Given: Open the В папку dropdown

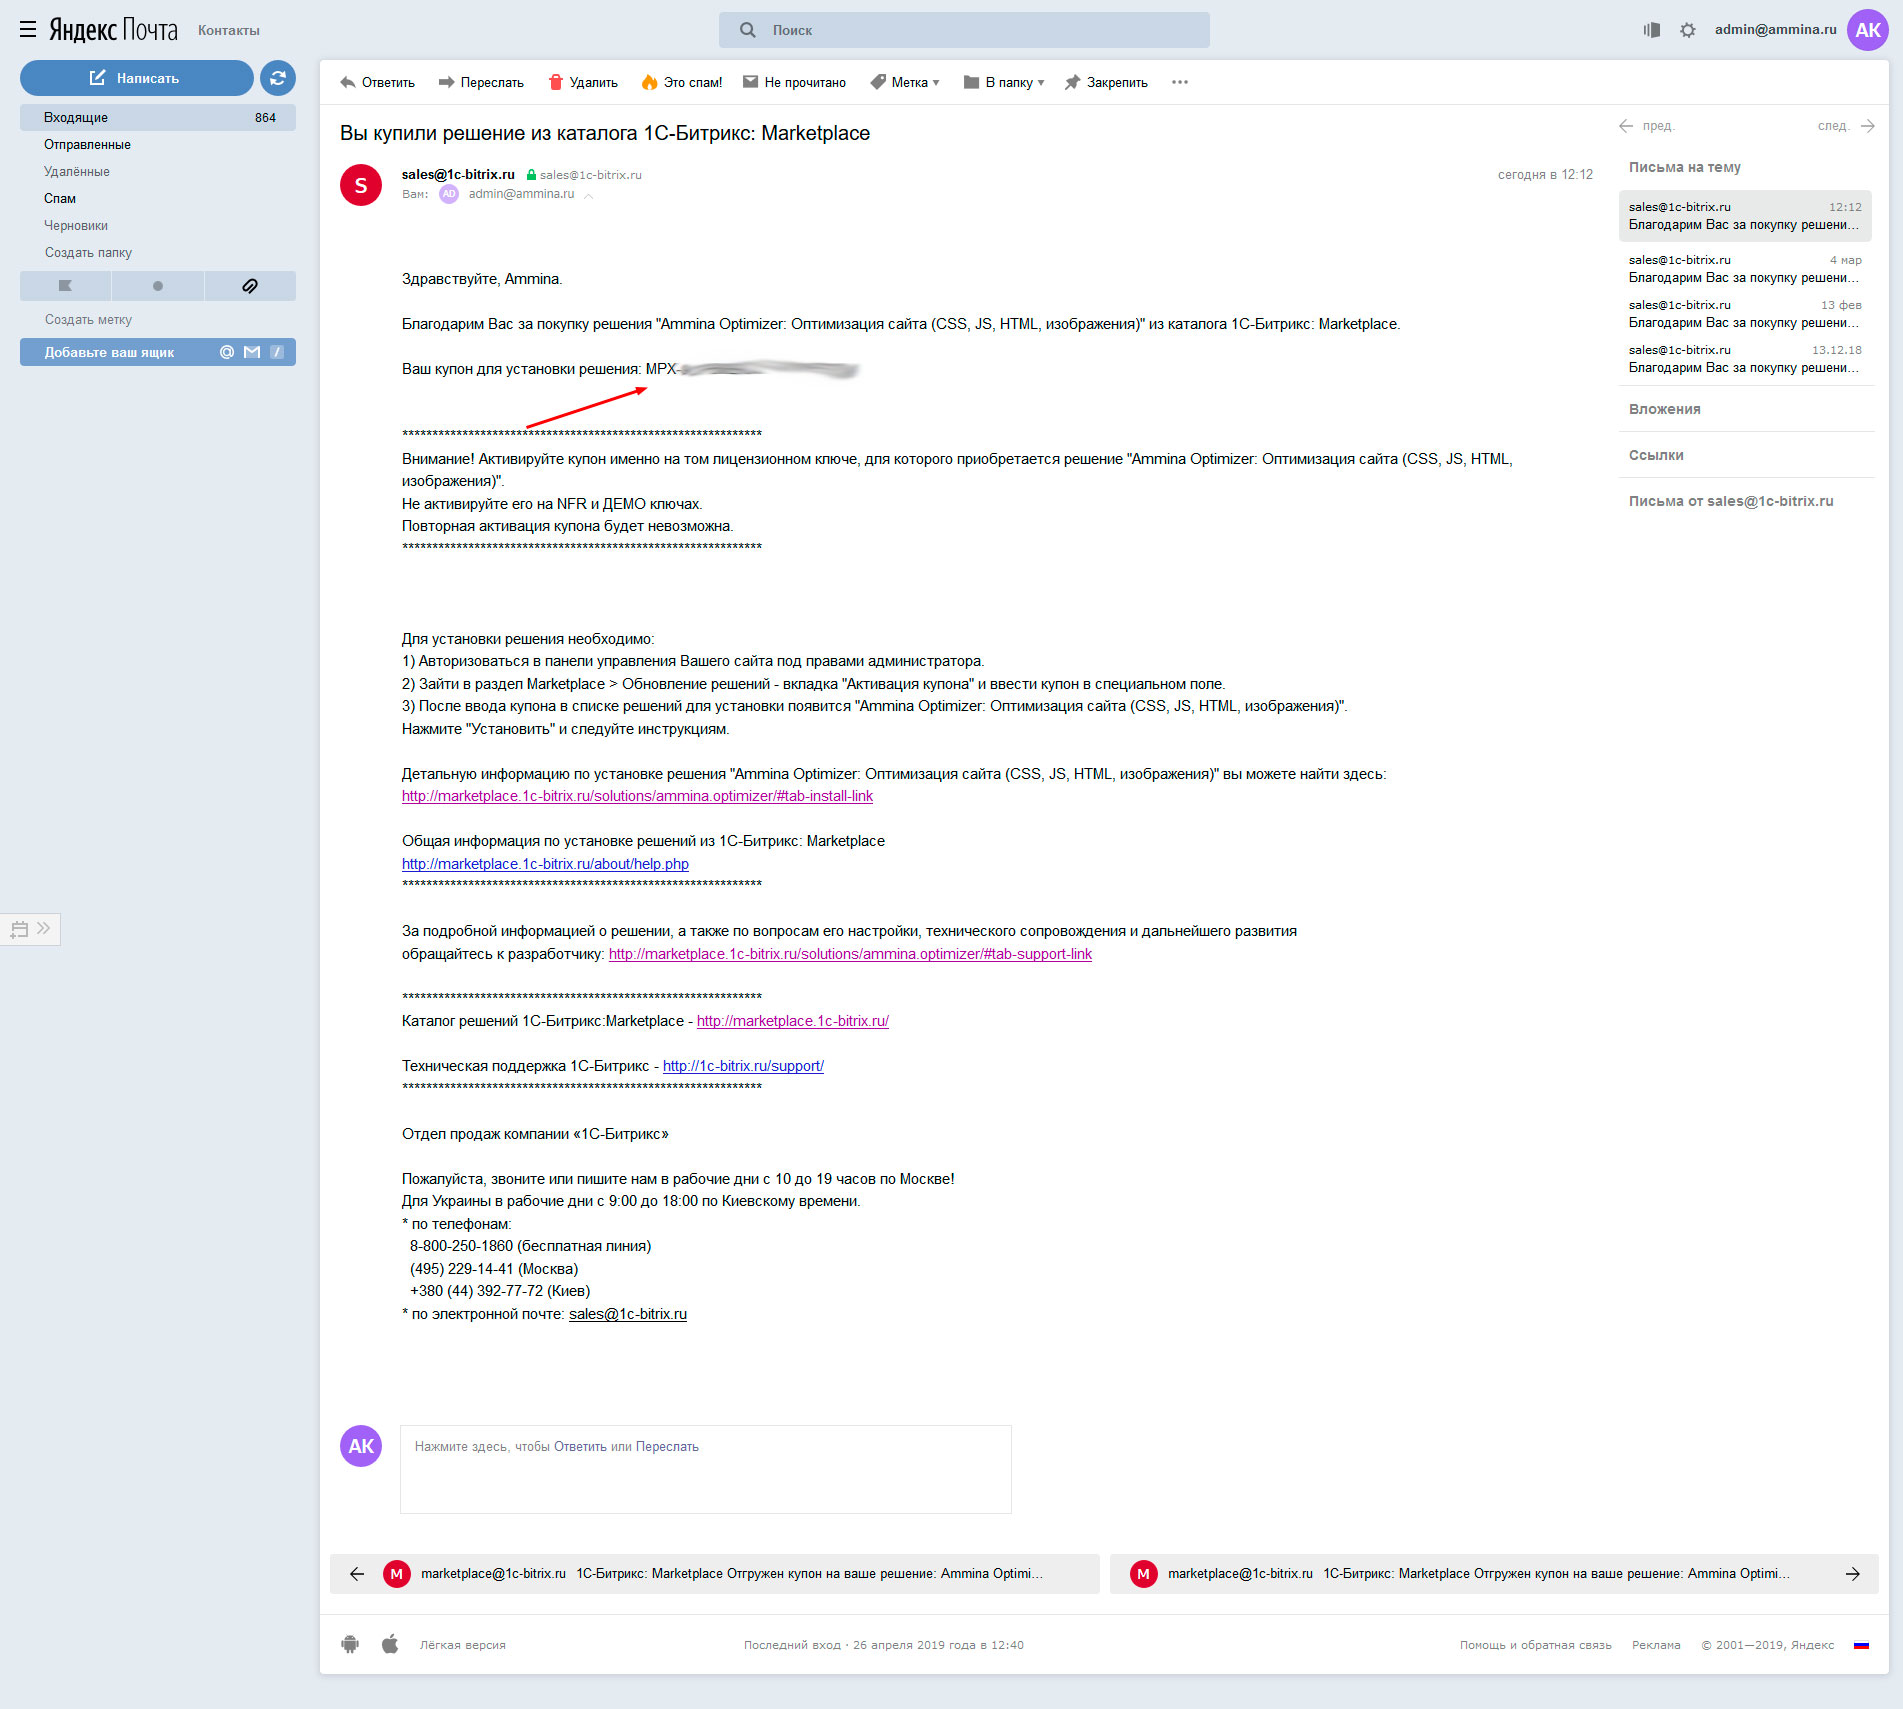Looking at the screenshot, I should 1004,82.
